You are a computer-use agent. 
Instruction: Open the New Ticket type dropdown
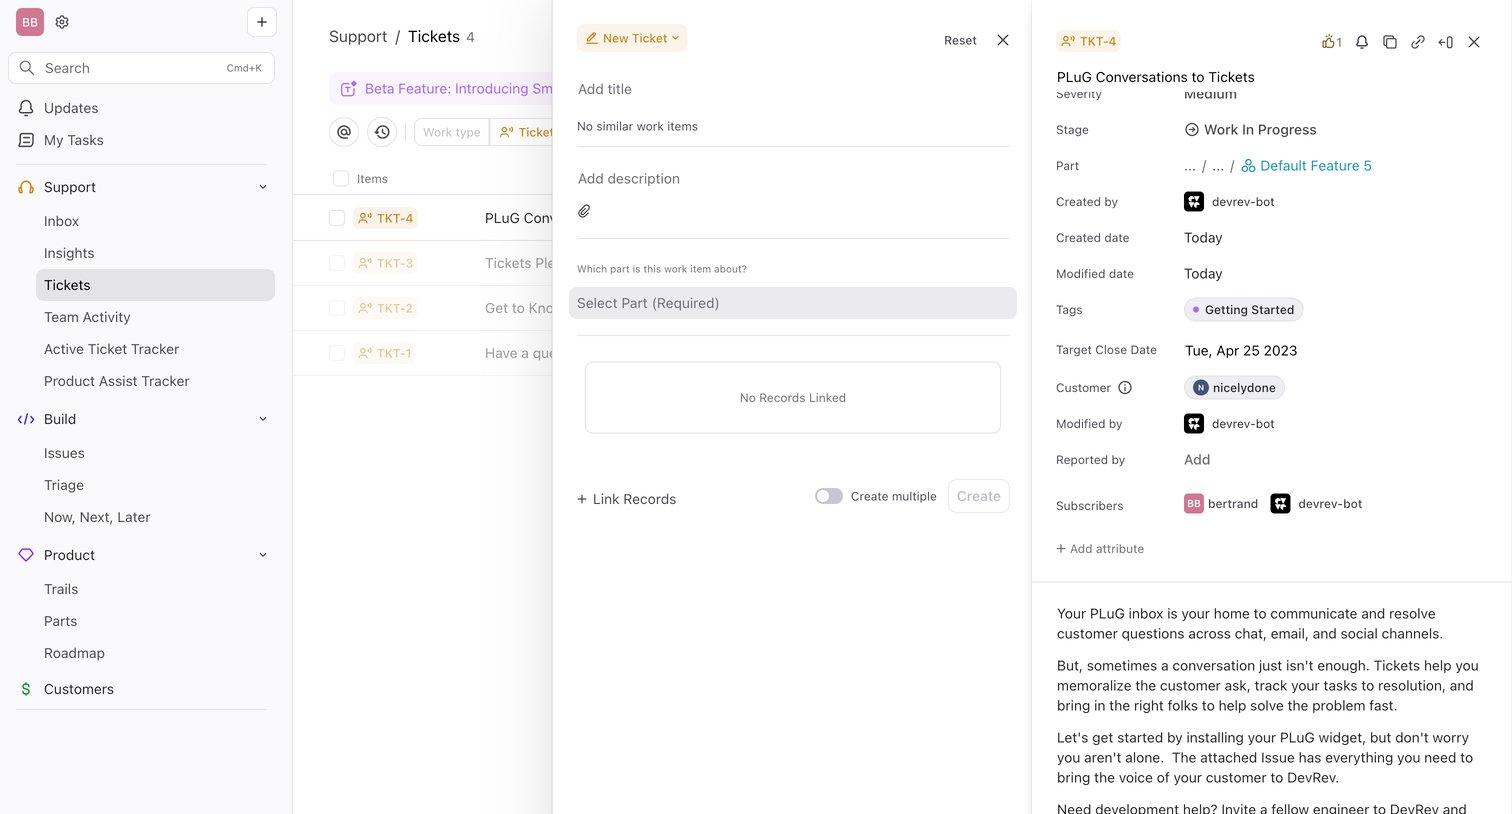(x=632, y=38)
